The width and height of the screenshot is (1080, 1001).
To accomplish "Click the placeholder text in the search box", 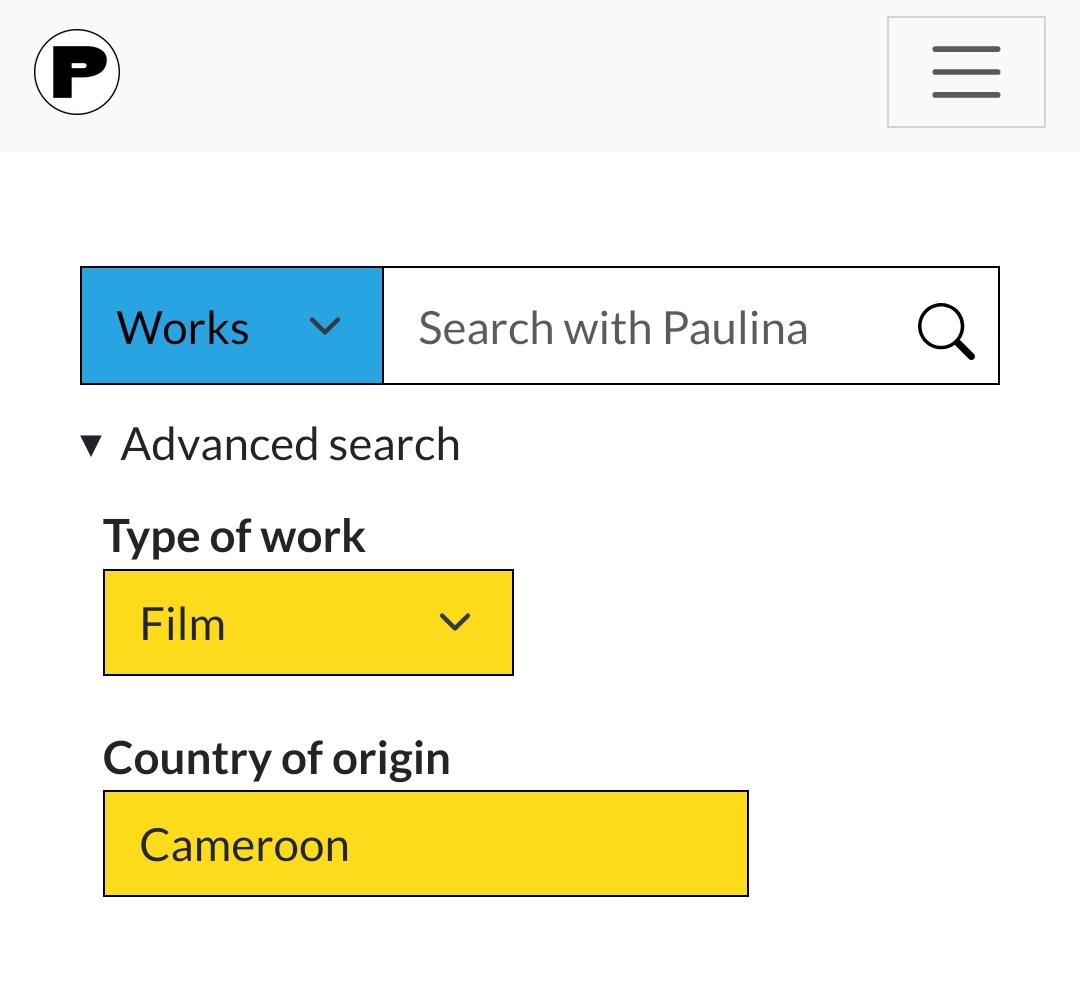I will tap(612, 328).
